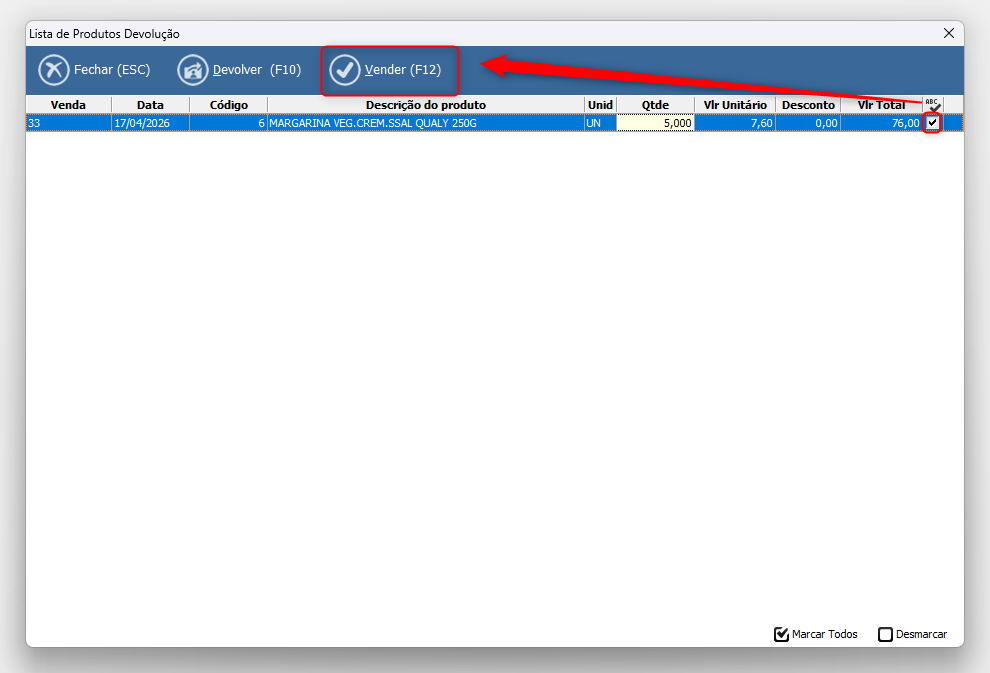Select the unit value cell 7,60
The width and height of the screenshot is (990, 673).
coord(735,122)
